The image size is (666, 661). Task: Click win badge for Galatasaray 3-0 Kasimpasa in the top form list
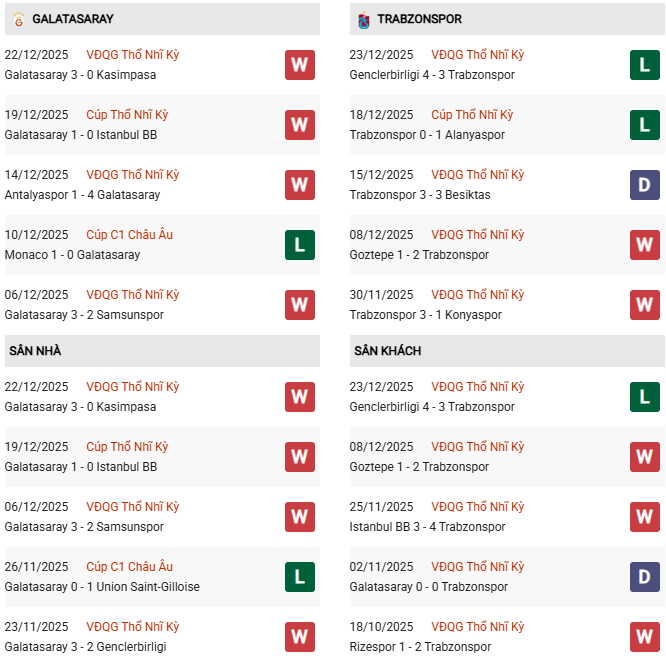pos(300,65)
